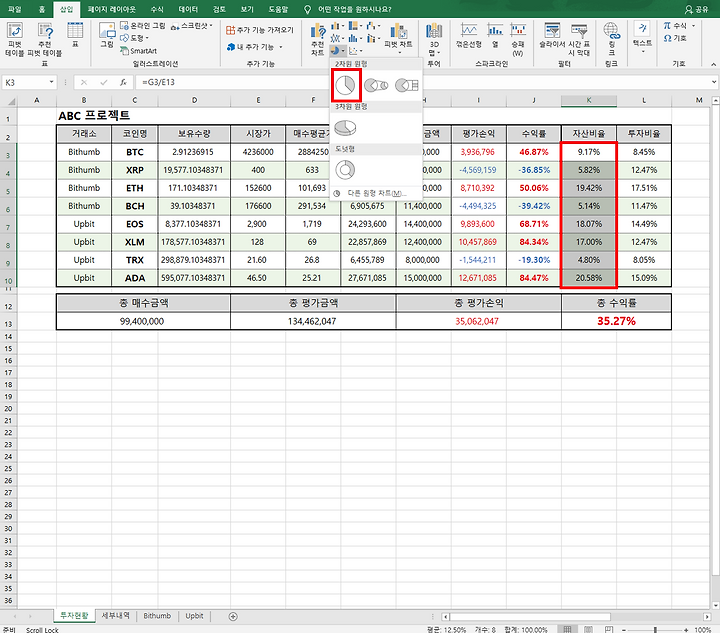Image resolution: width=720 pixels, height=633 pixels.
Task: Click the insert function fx button
Action: (x=123, y=82)
